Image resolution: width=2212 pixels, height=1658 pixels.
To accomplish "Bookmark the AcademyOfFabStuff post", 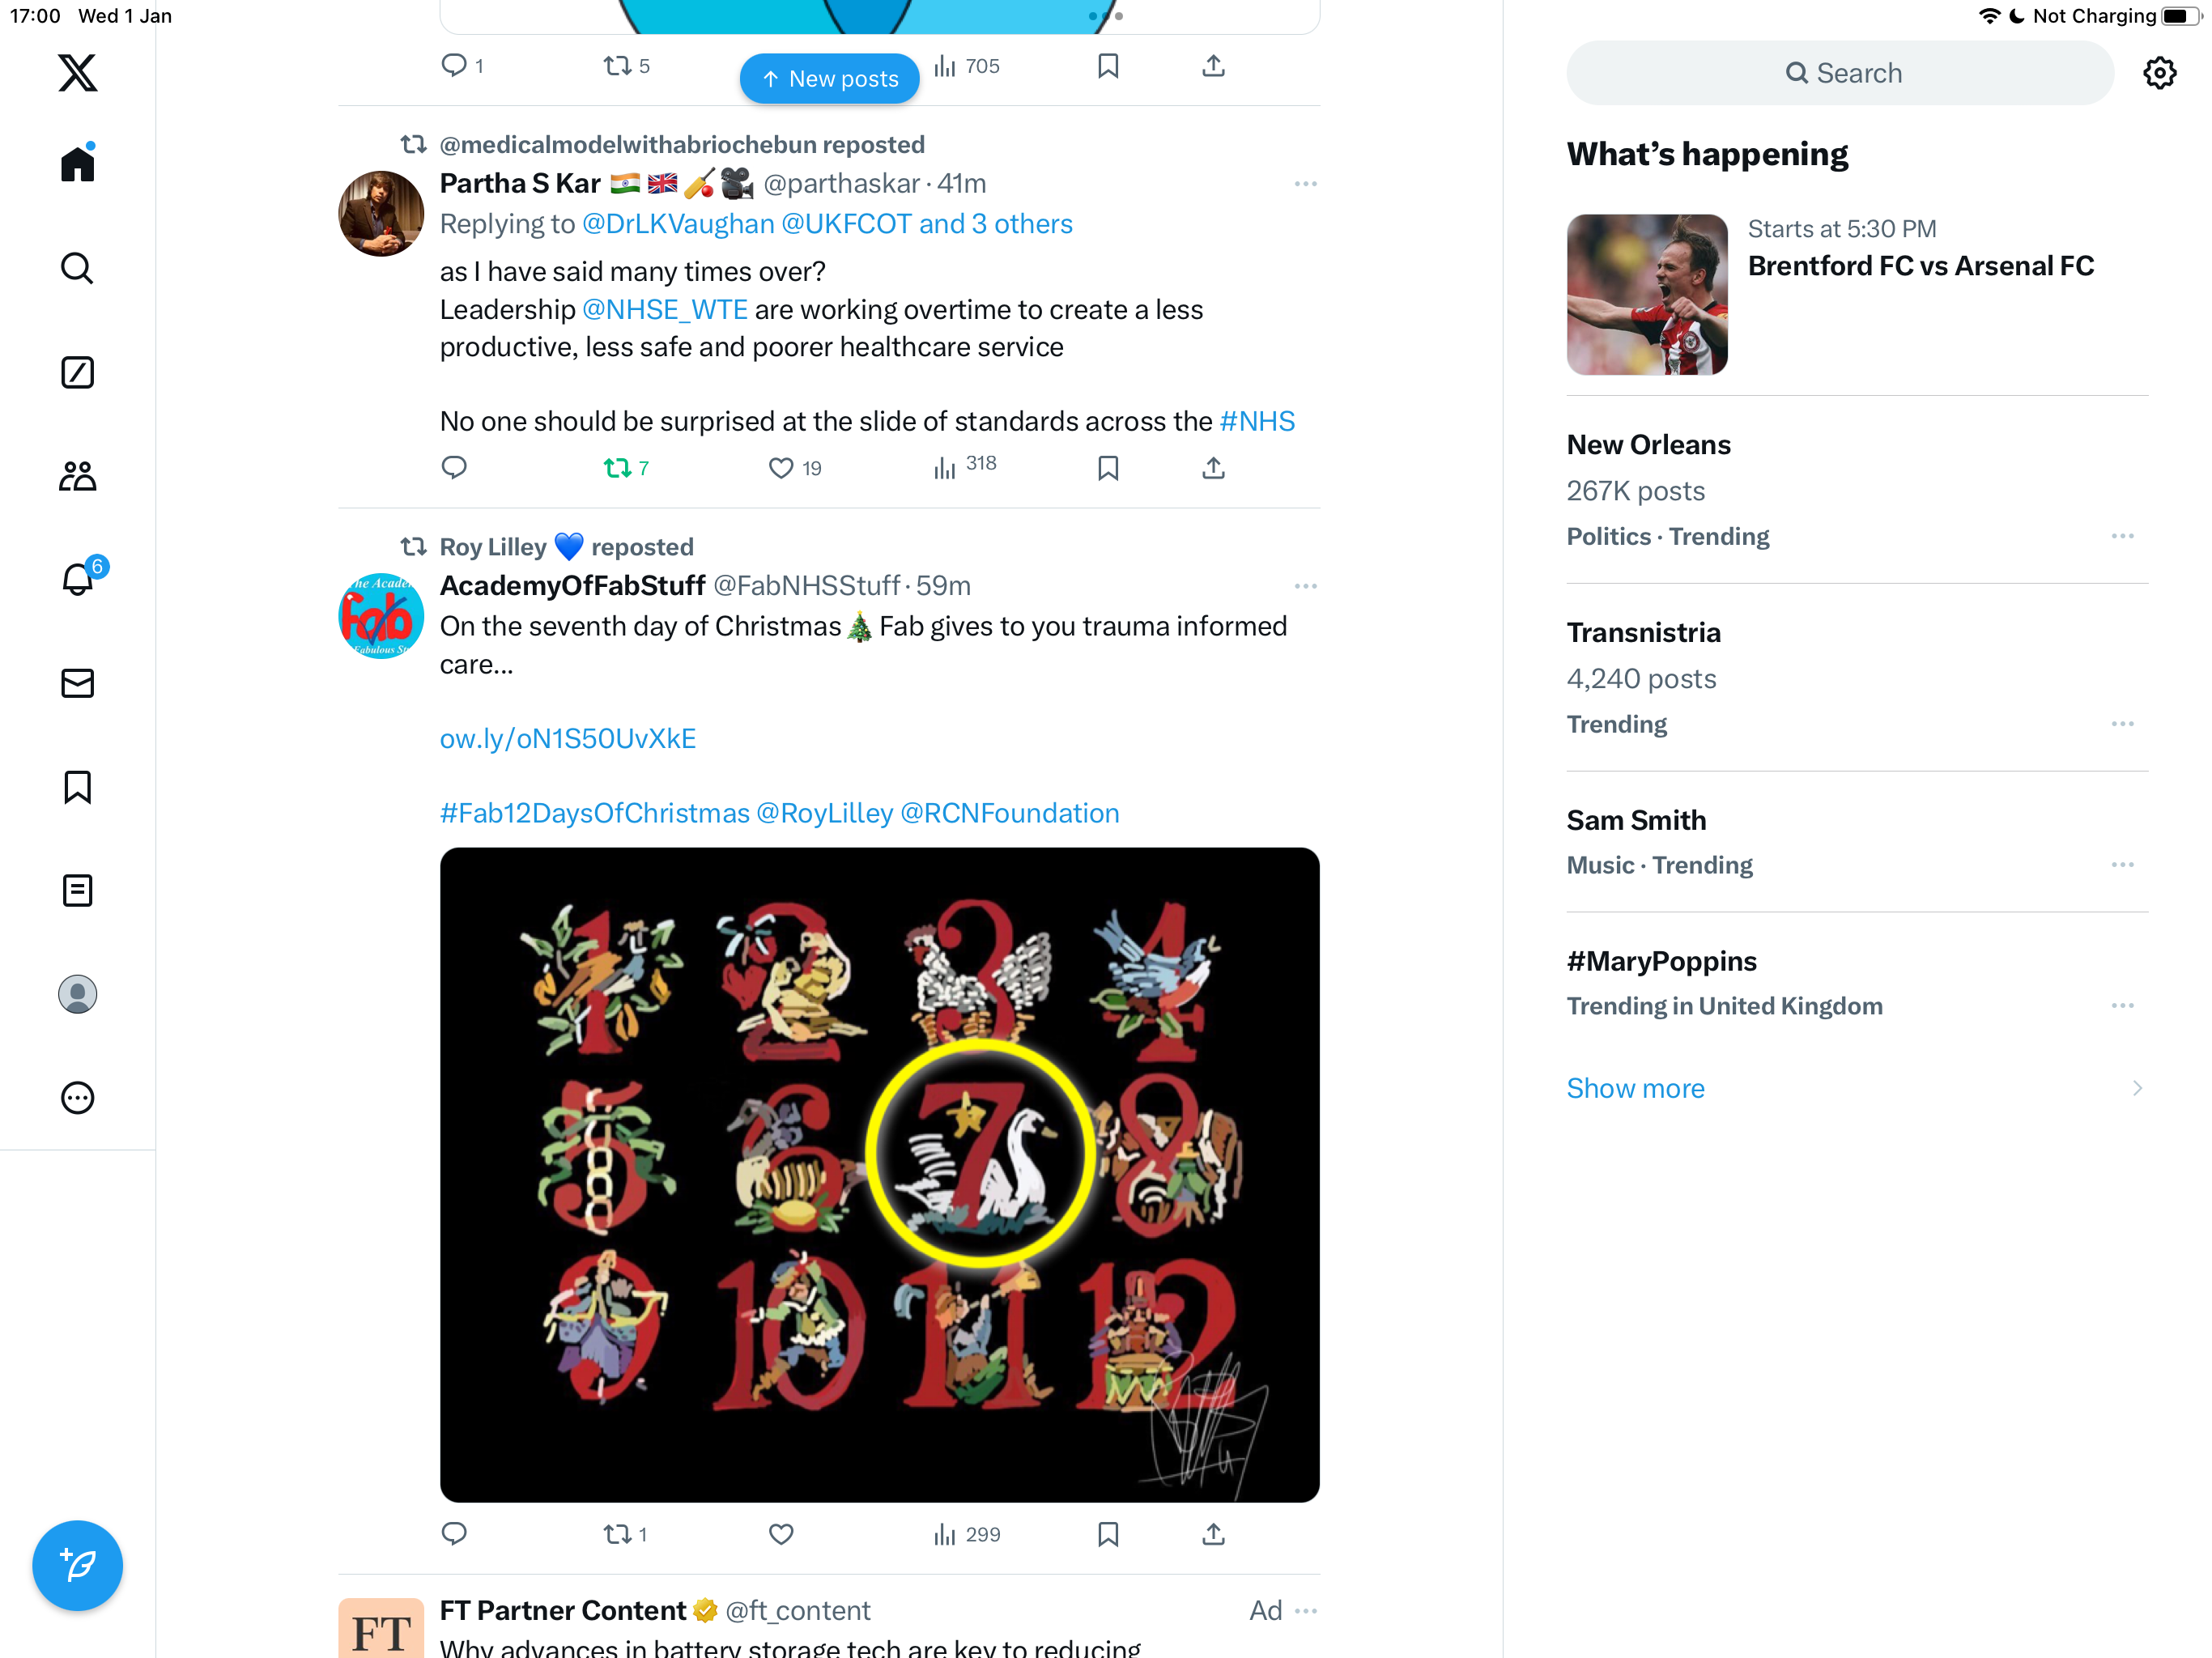I will click(x=1107, y=1534).
